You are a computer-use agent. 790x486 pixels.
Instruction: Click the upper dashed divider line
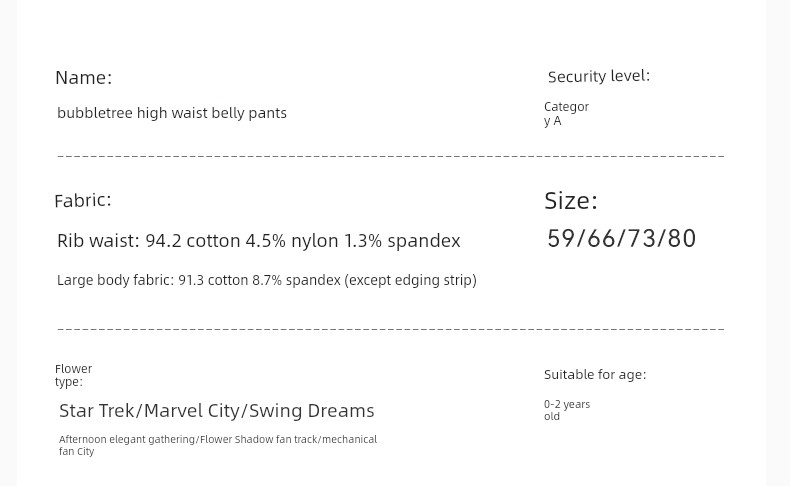(x=391, y=156)
